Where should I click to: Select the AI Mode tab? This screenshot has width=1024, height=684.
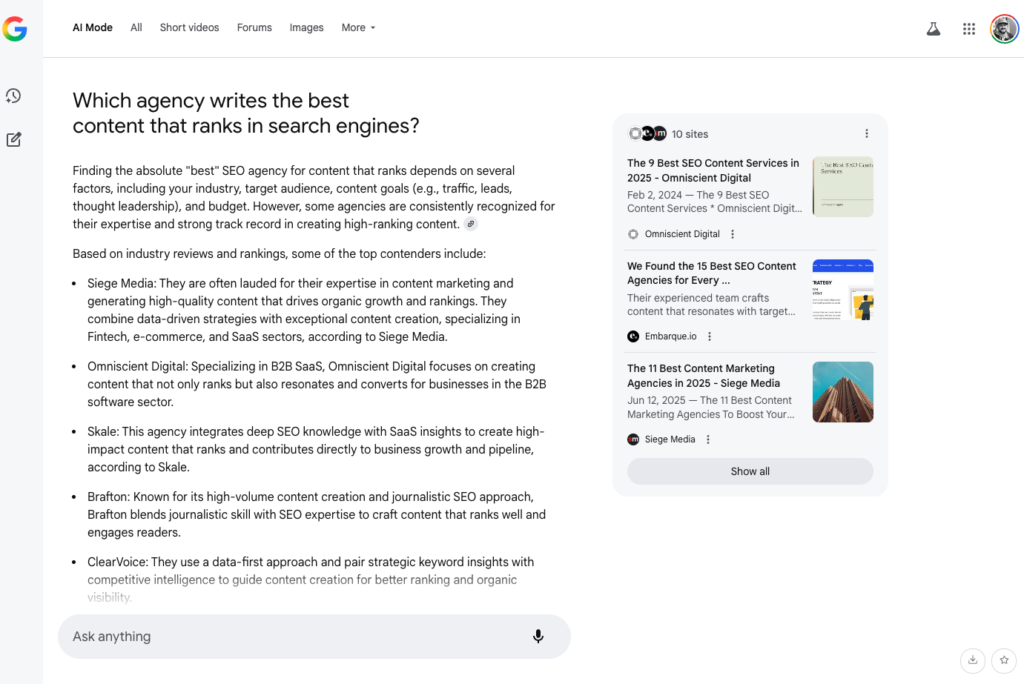tap(92, 27)
